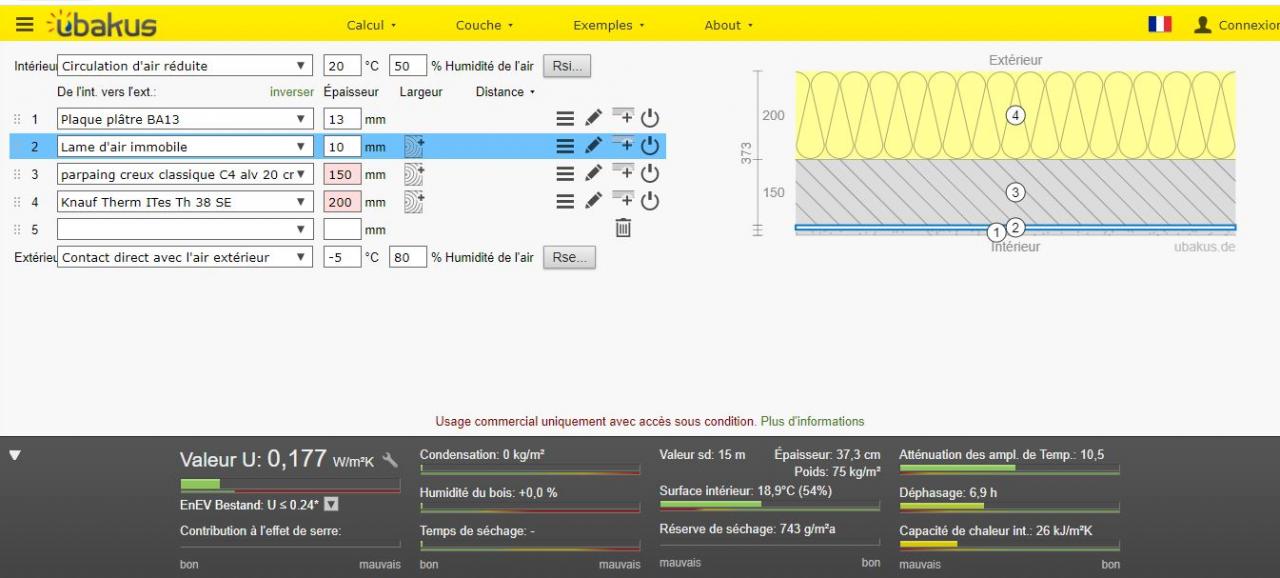This screenshot has width=1280, height=578.
Task: Toggle power for Lame d'air immobile layer
Action: (x=650, y=146)
